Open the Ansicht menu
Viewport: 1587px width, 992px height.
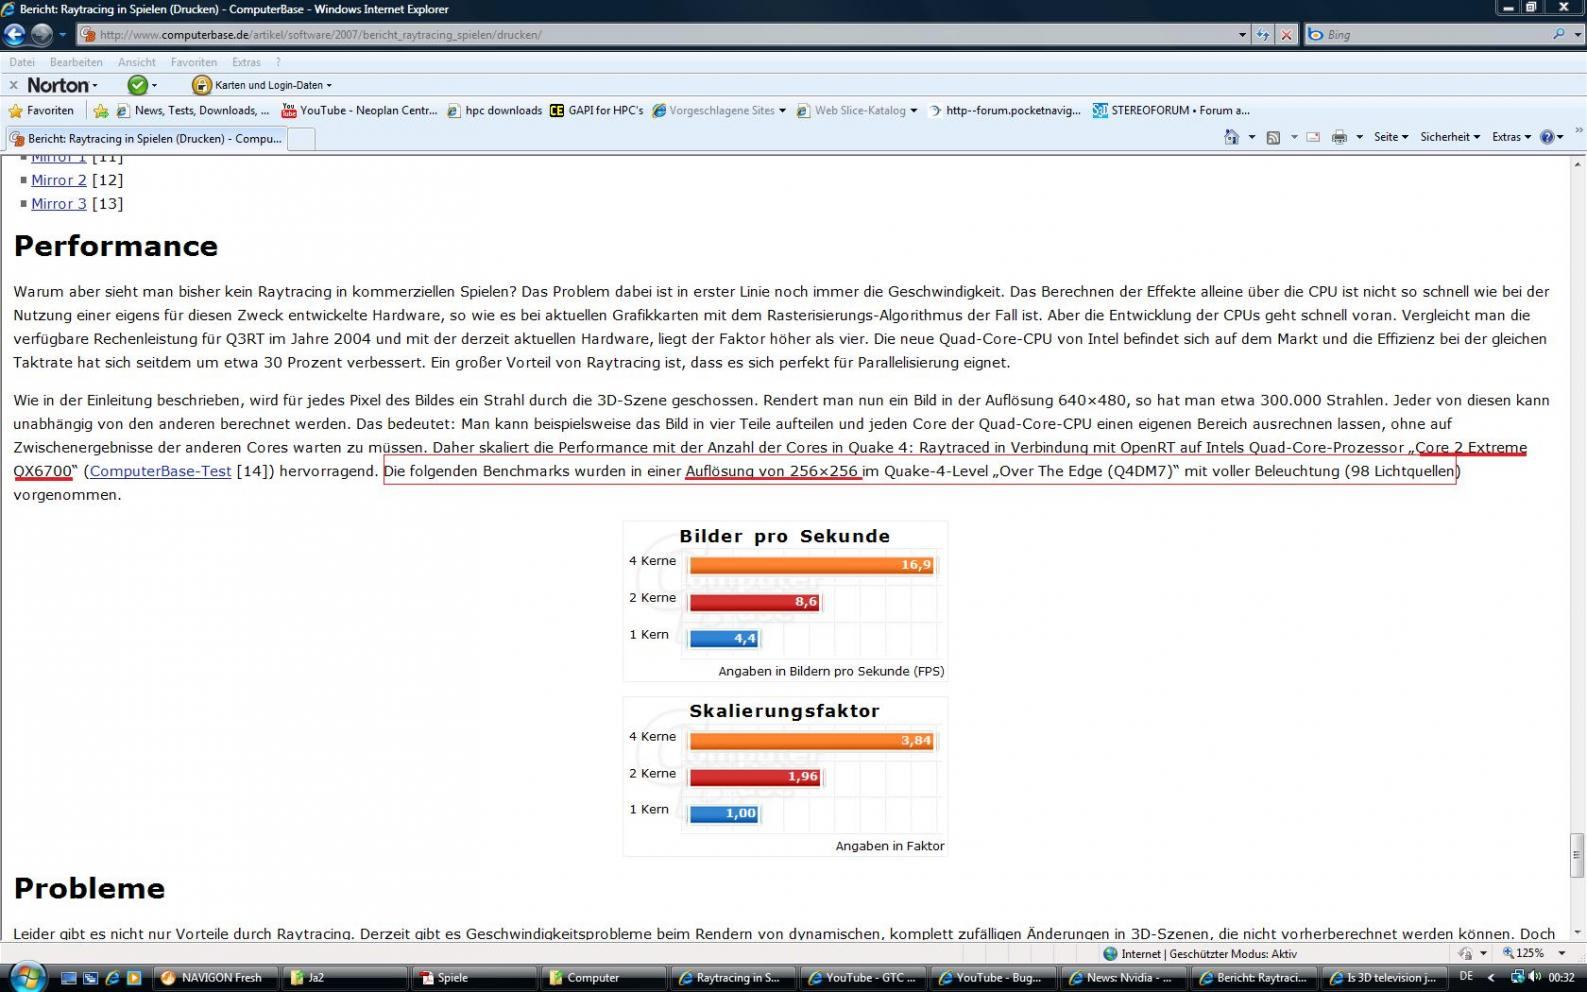[x=137, y=62]
